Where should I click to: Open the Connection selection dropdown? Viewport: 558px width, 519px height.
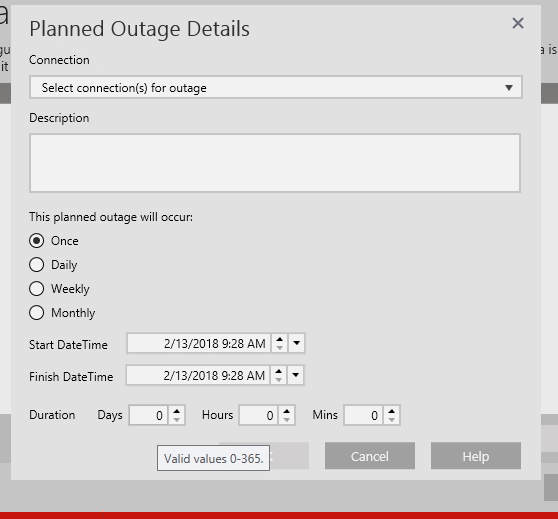pyautogui.click(x=276, y=87)
